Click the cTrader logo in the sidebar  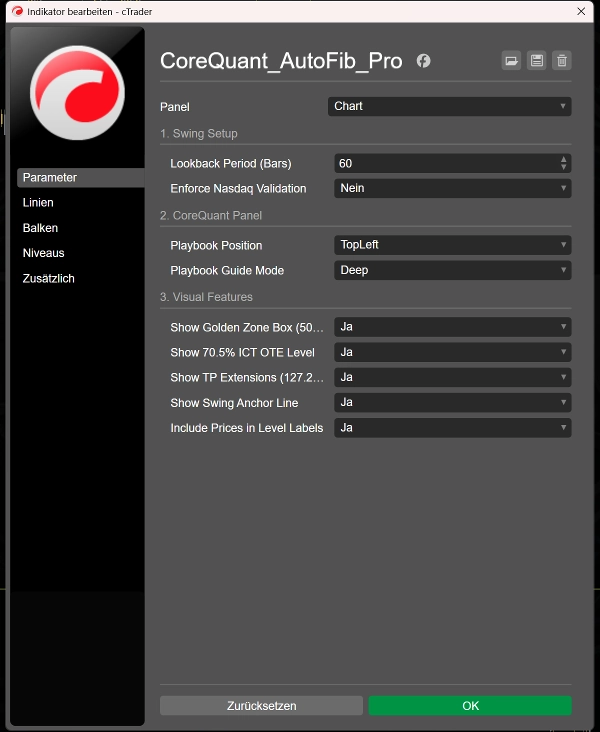pyautogui.click(x=77, y=92)
